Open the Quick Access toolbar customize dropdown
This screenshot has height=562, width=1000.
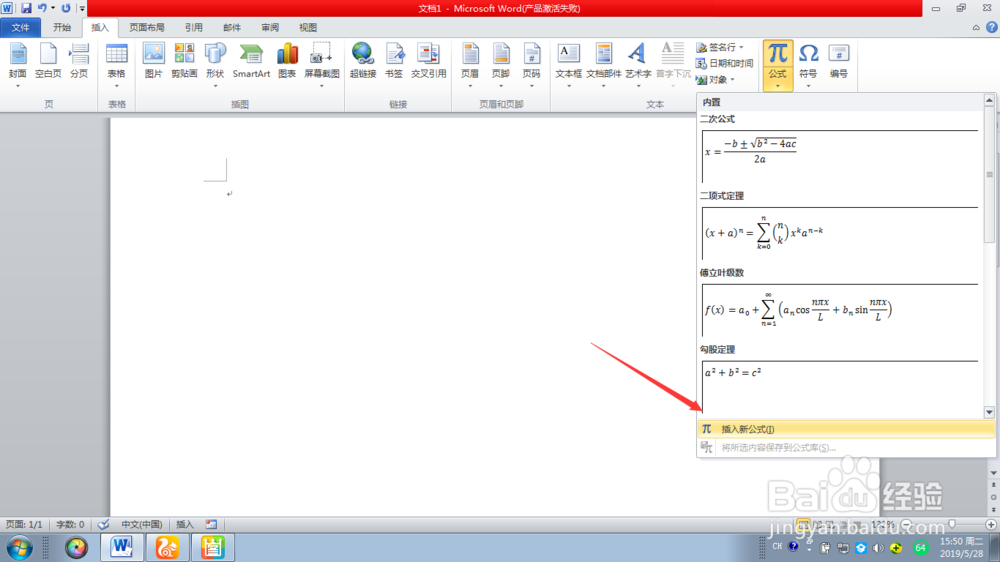point(82,8)
